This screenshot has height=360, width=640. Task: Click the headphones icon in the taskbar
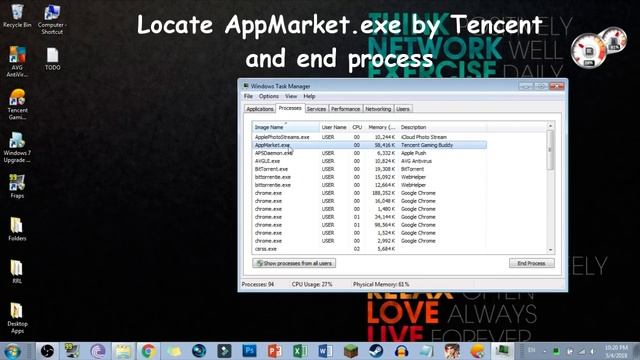(401, 351)
